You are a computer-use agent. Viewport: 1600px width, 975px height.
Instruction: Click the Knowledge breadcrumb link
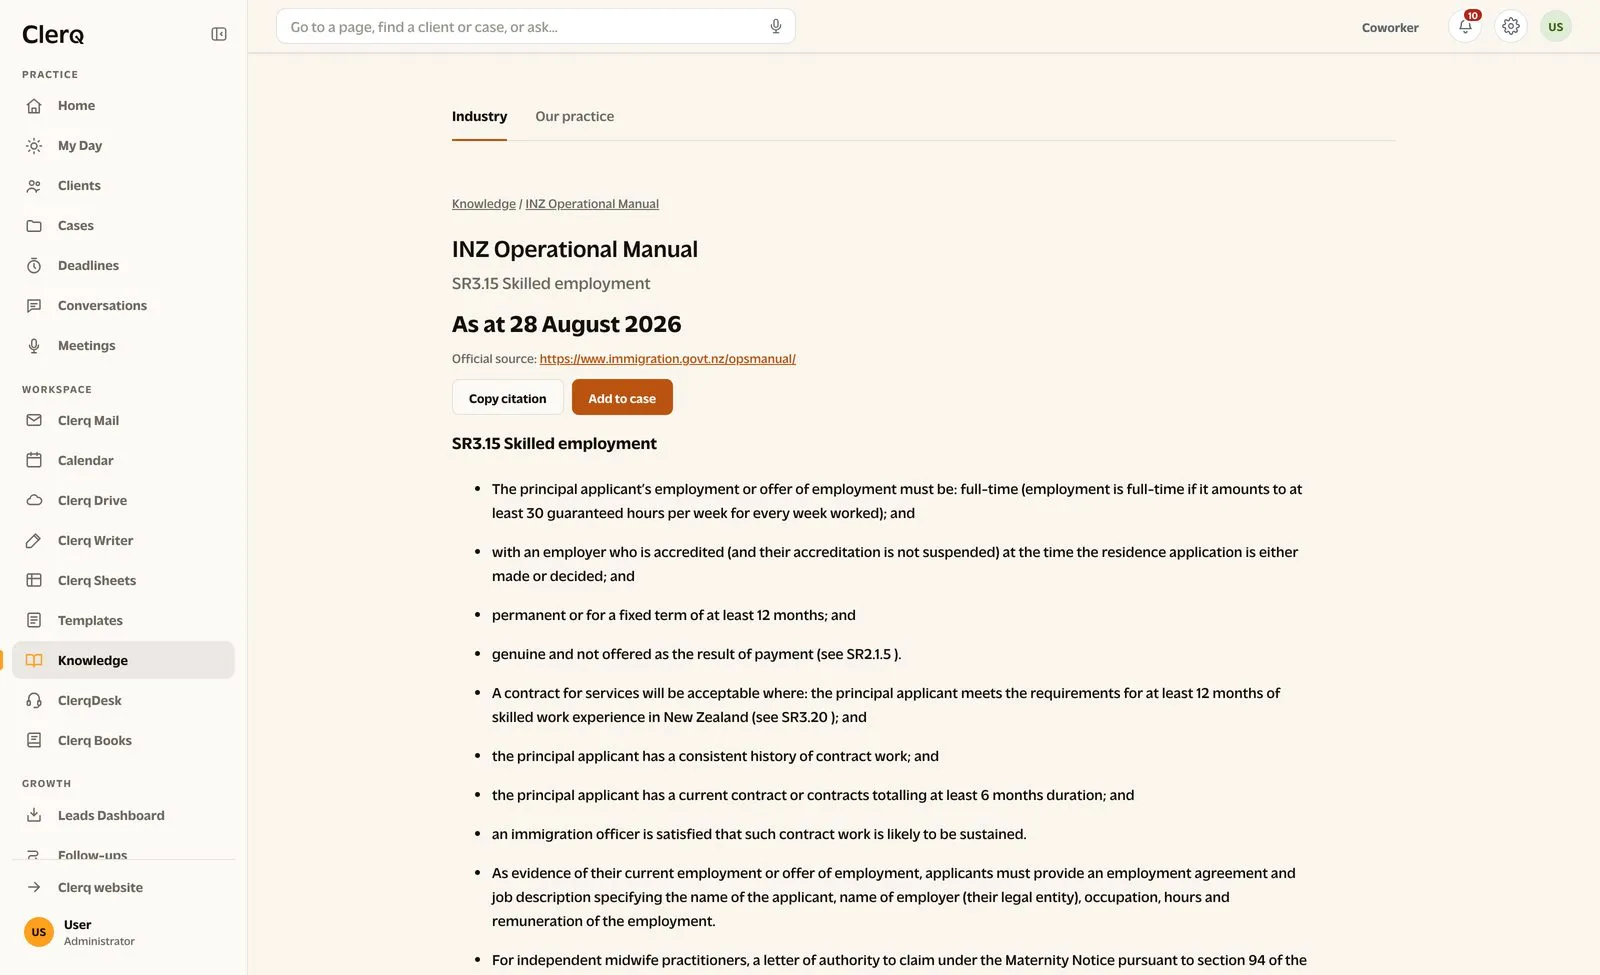point(484,204)
